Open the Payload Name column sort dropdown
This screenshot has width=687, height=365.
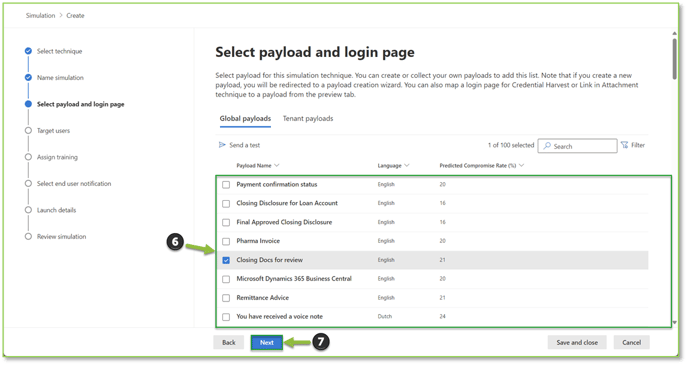pos(276,166)
